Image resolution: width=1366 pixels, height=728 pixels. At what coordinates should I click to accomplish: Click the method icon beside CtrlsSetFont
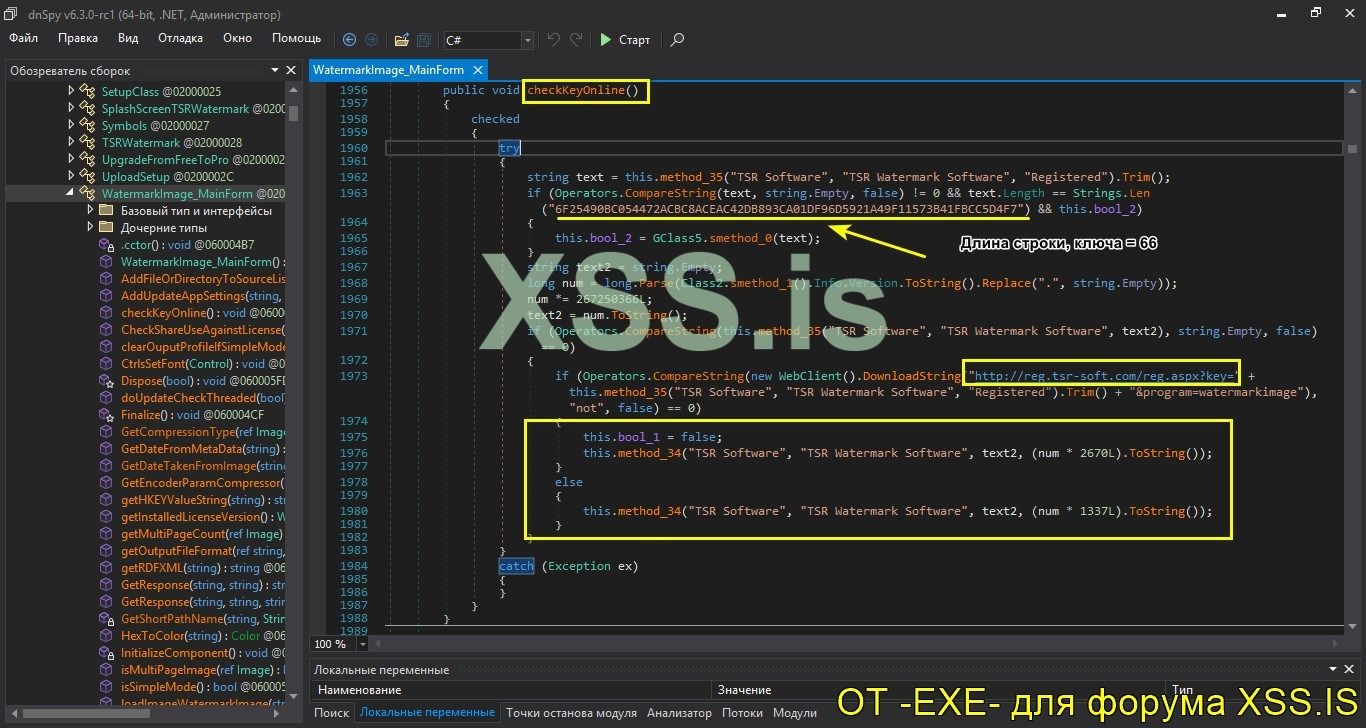[107, 364]
